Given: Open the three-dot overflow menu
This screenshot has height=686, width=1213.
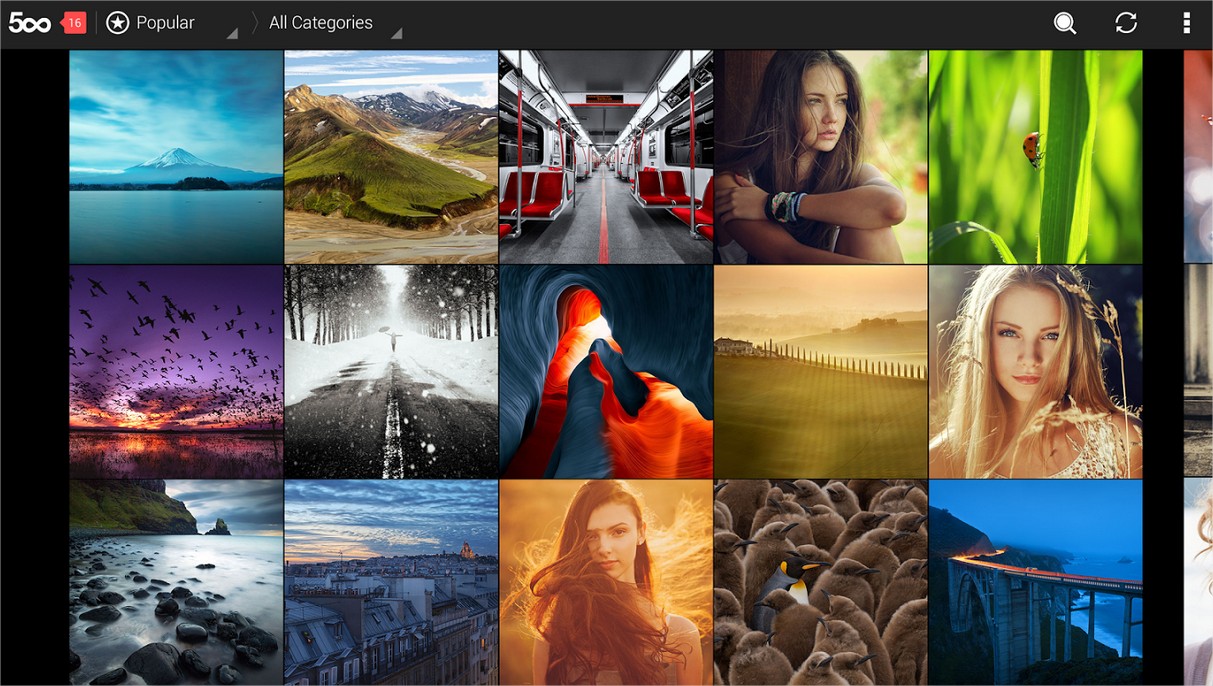Looking at the screenshot, I should tap(1186, 23).
